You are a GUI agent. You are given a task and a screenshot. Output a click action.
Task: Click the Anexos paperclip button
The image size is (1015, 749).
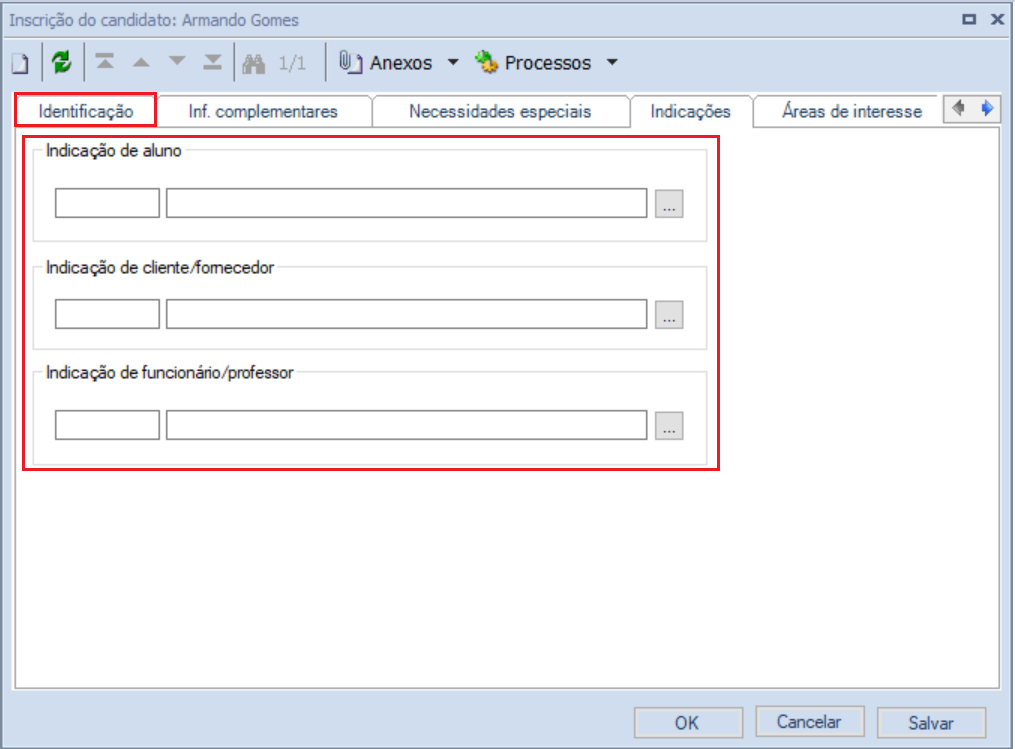pyautogui.click(x=386, y=63)
